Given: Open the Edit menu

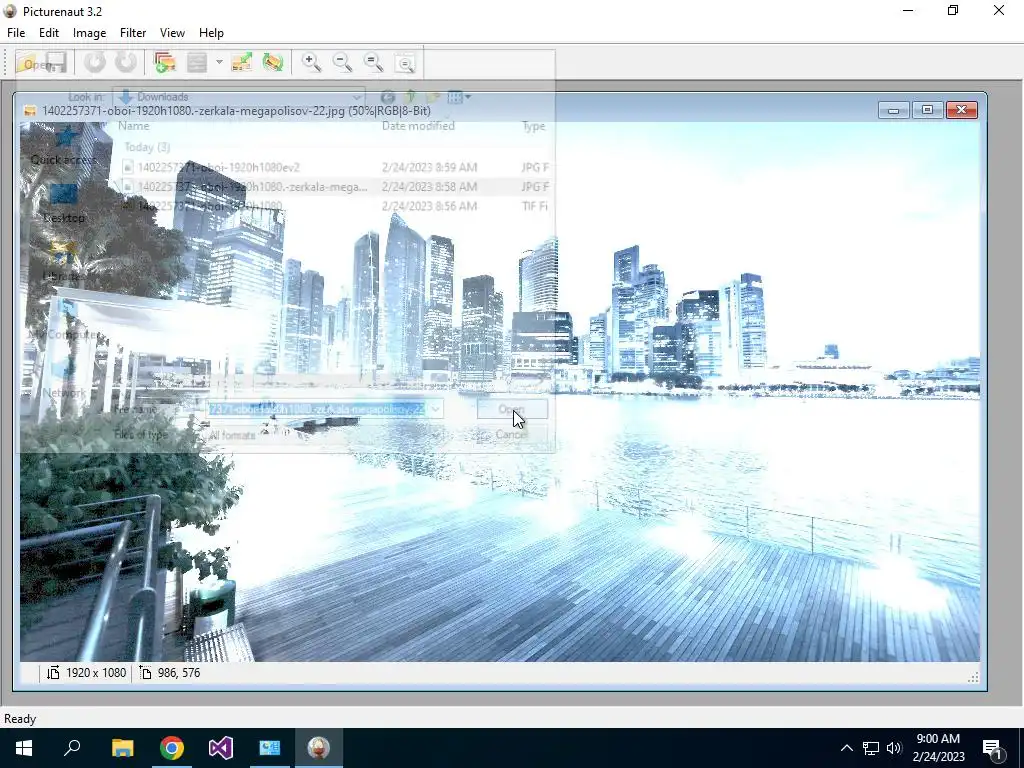Looking at the screenshot, I should 48,33.
